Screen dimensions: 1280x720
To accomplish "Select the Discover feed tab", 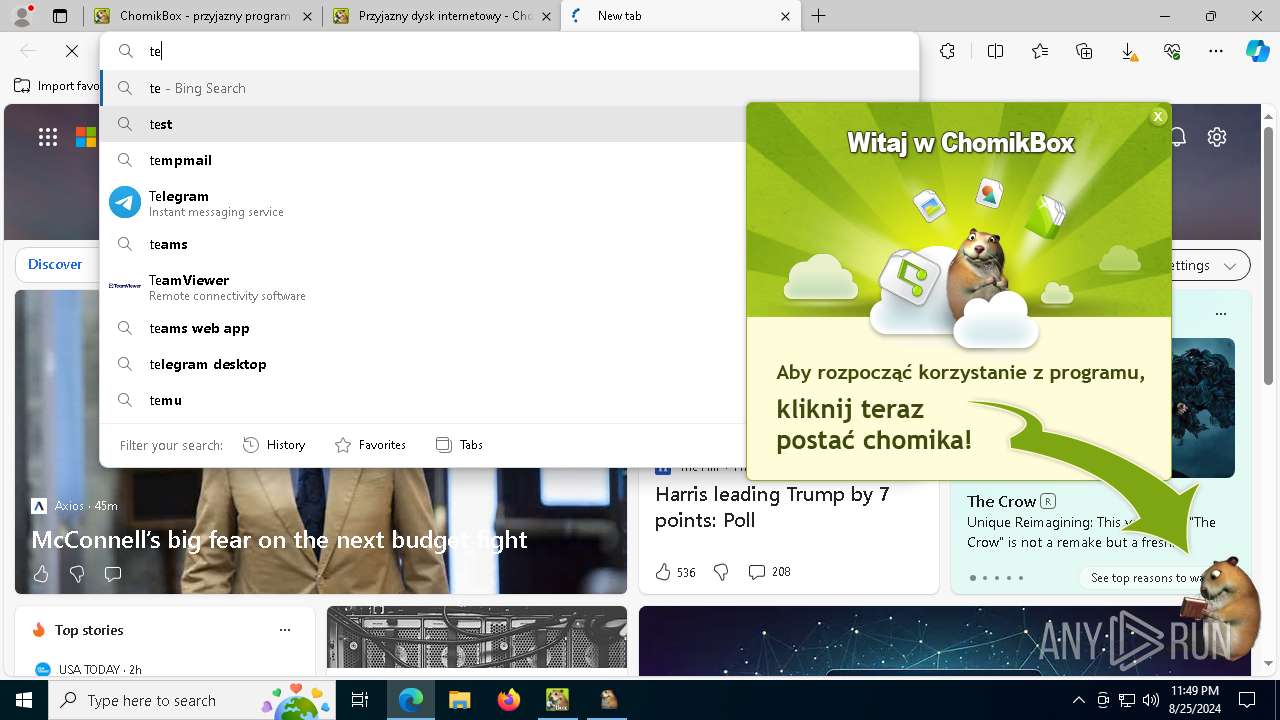I will pyautogui.click(x=55, y=264).
